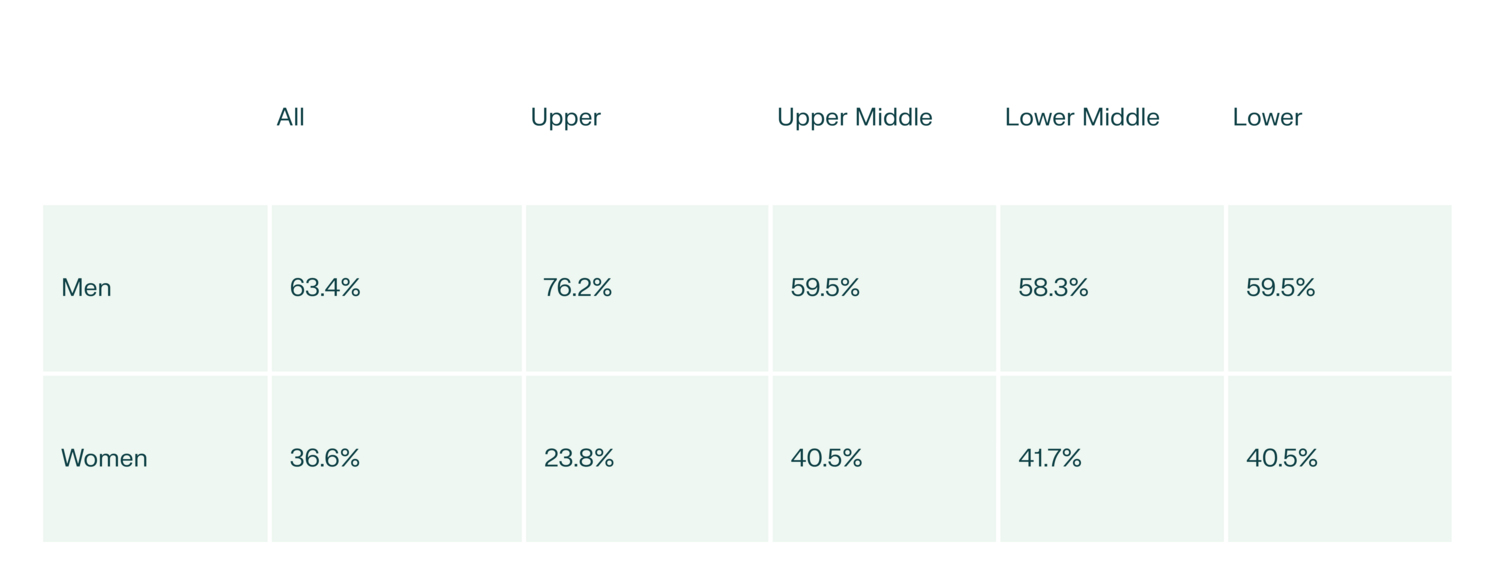Select the Lower Middle column header
Screen dimensions: 1500x586
coord(1081,117)
